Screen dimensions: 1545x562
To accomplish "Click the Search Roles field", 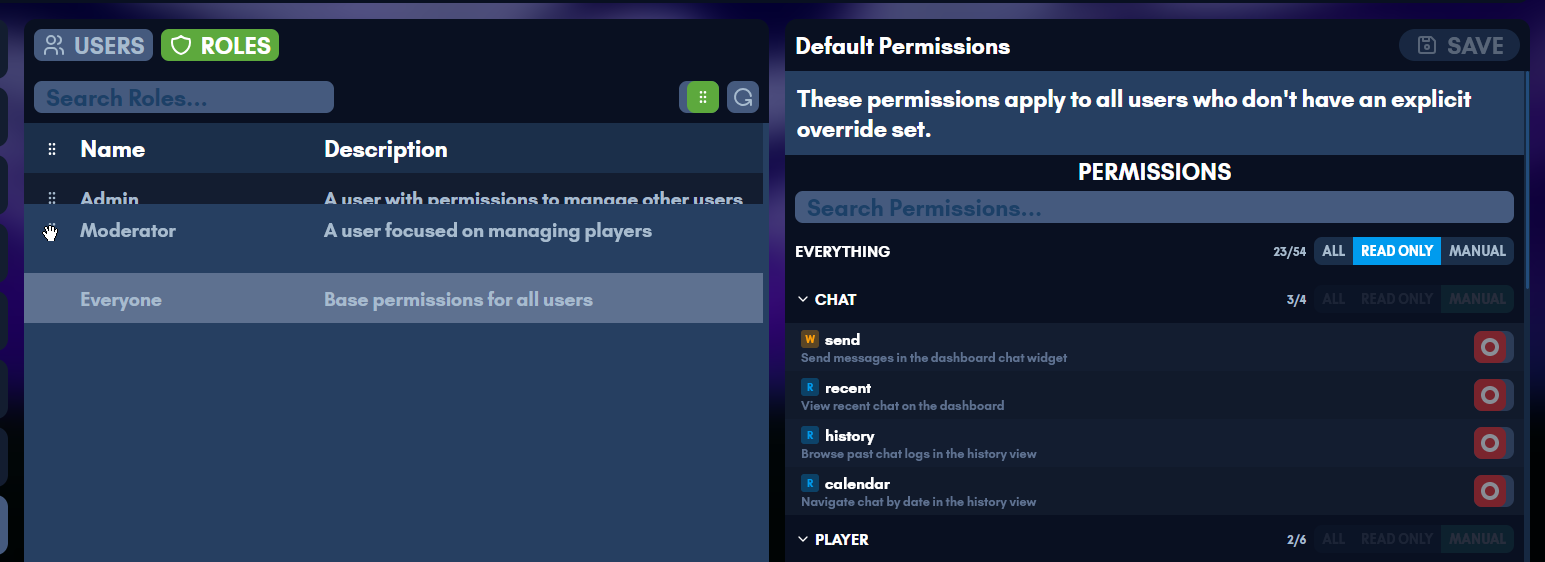I will coord(184,97).
